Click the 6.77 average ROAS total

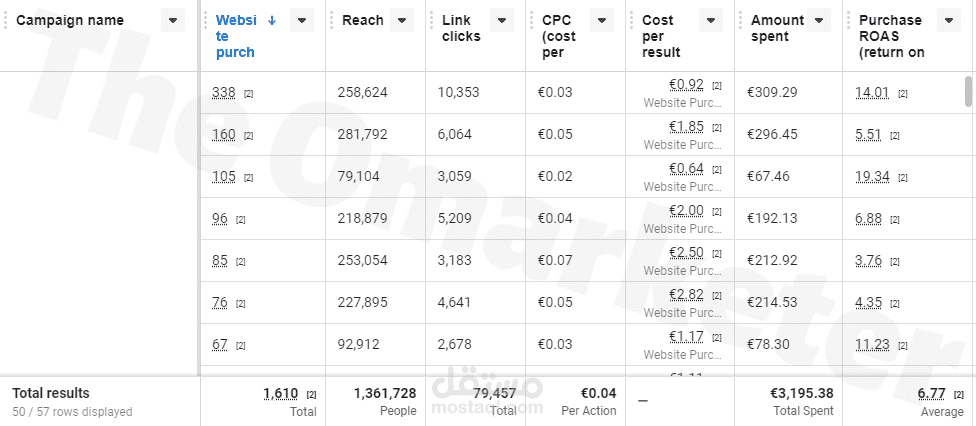pos(932,394)
